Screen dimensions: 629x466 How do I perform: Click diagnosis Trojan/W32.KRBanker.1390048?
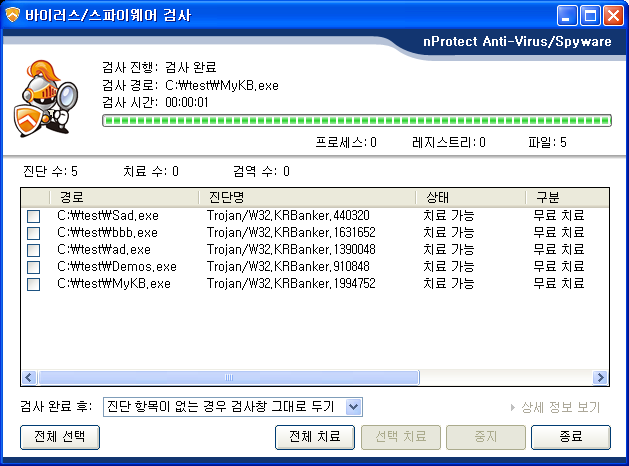(x=291, y=250)
